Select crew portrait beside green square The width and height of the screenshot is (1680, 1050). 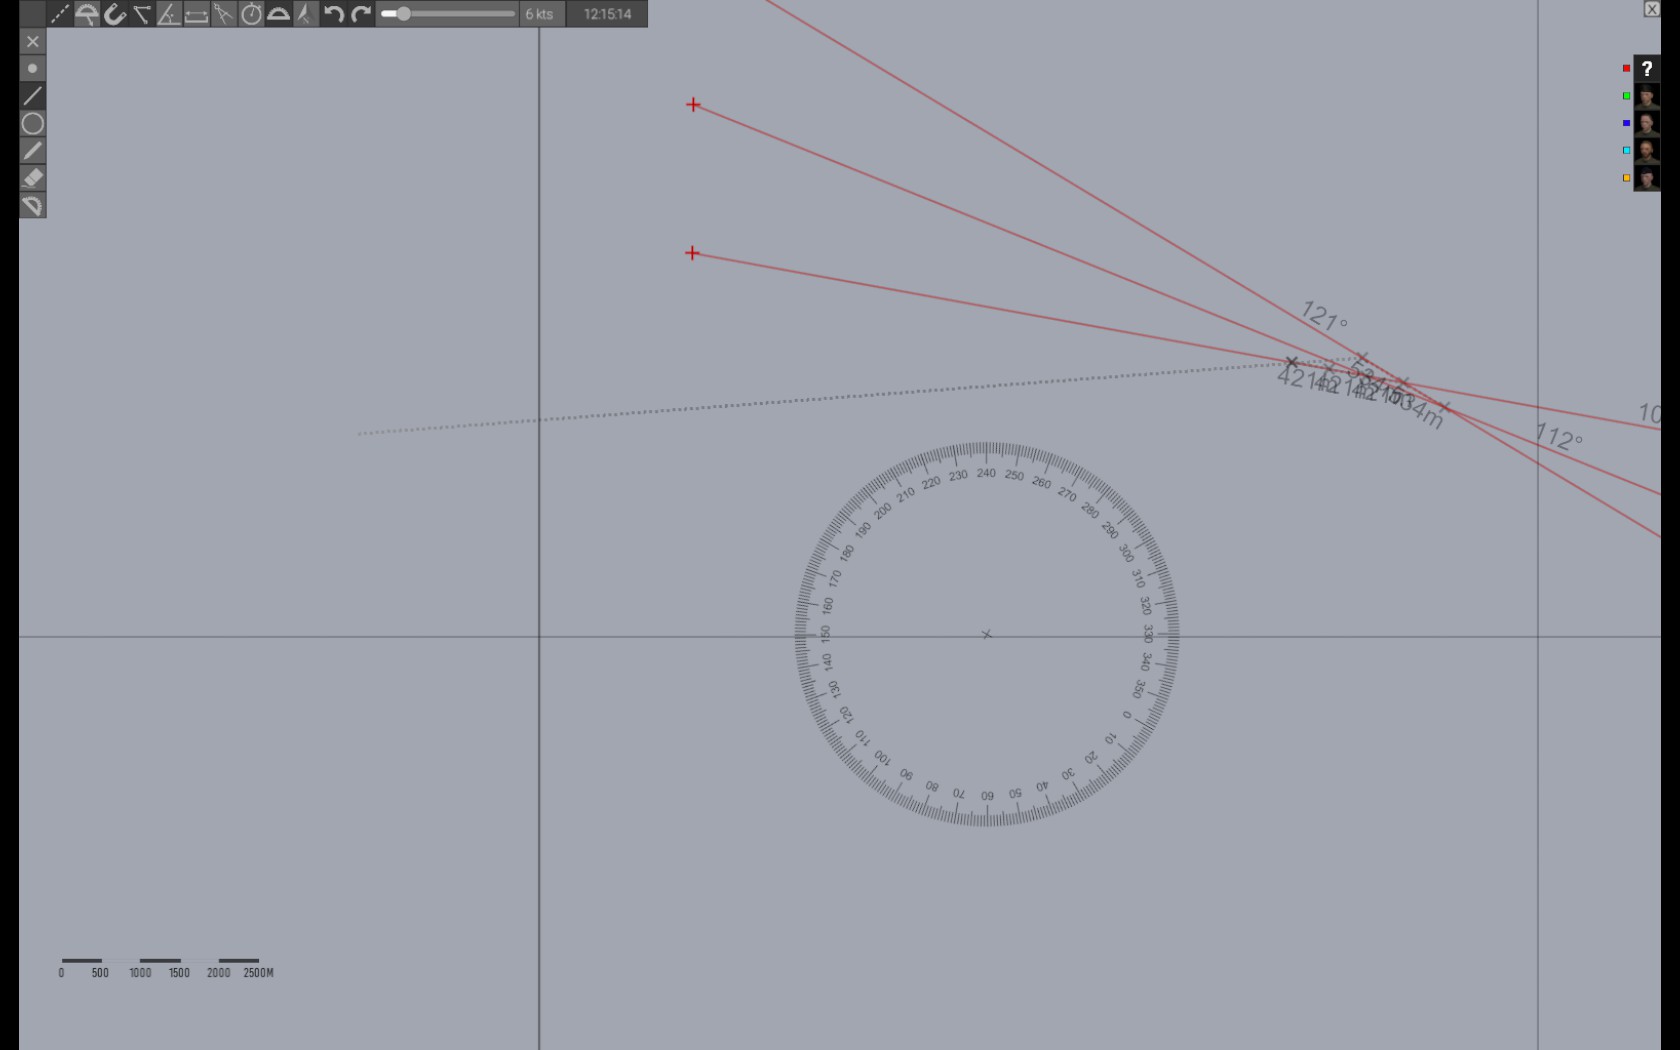[x=1647, y=97]
